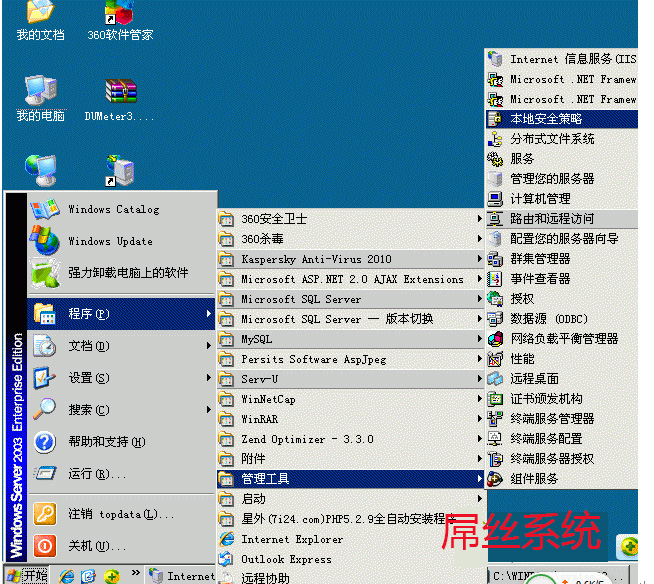Image resolution: width=654 pixels, height=584 pixels.
Task: Click the 组件服务 icon
Action: click(x=495, y=479)
